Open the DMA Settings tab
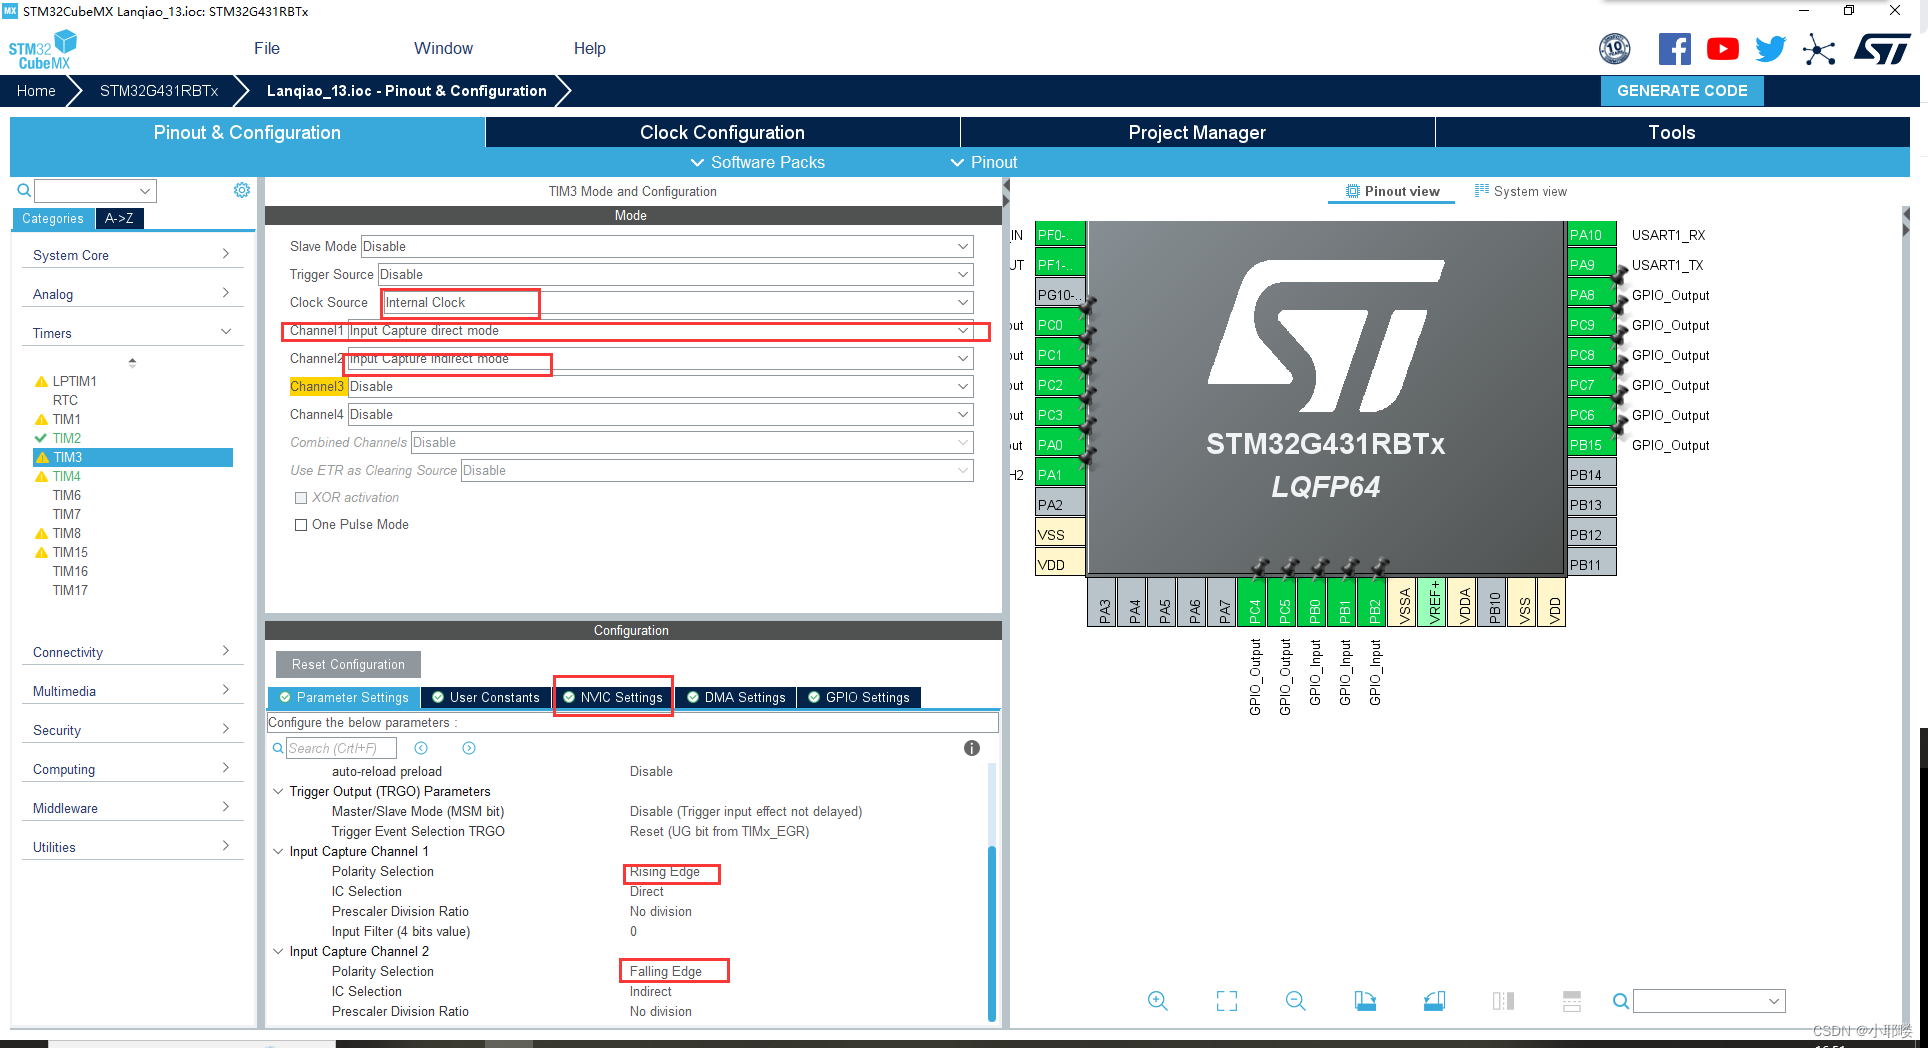Screen dimensions: 1928x1048 tap(736, 697)
